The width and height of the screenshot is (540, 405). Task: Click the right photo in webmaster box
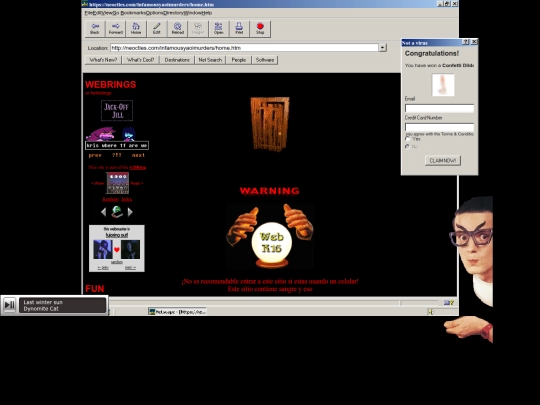(131, 249)
